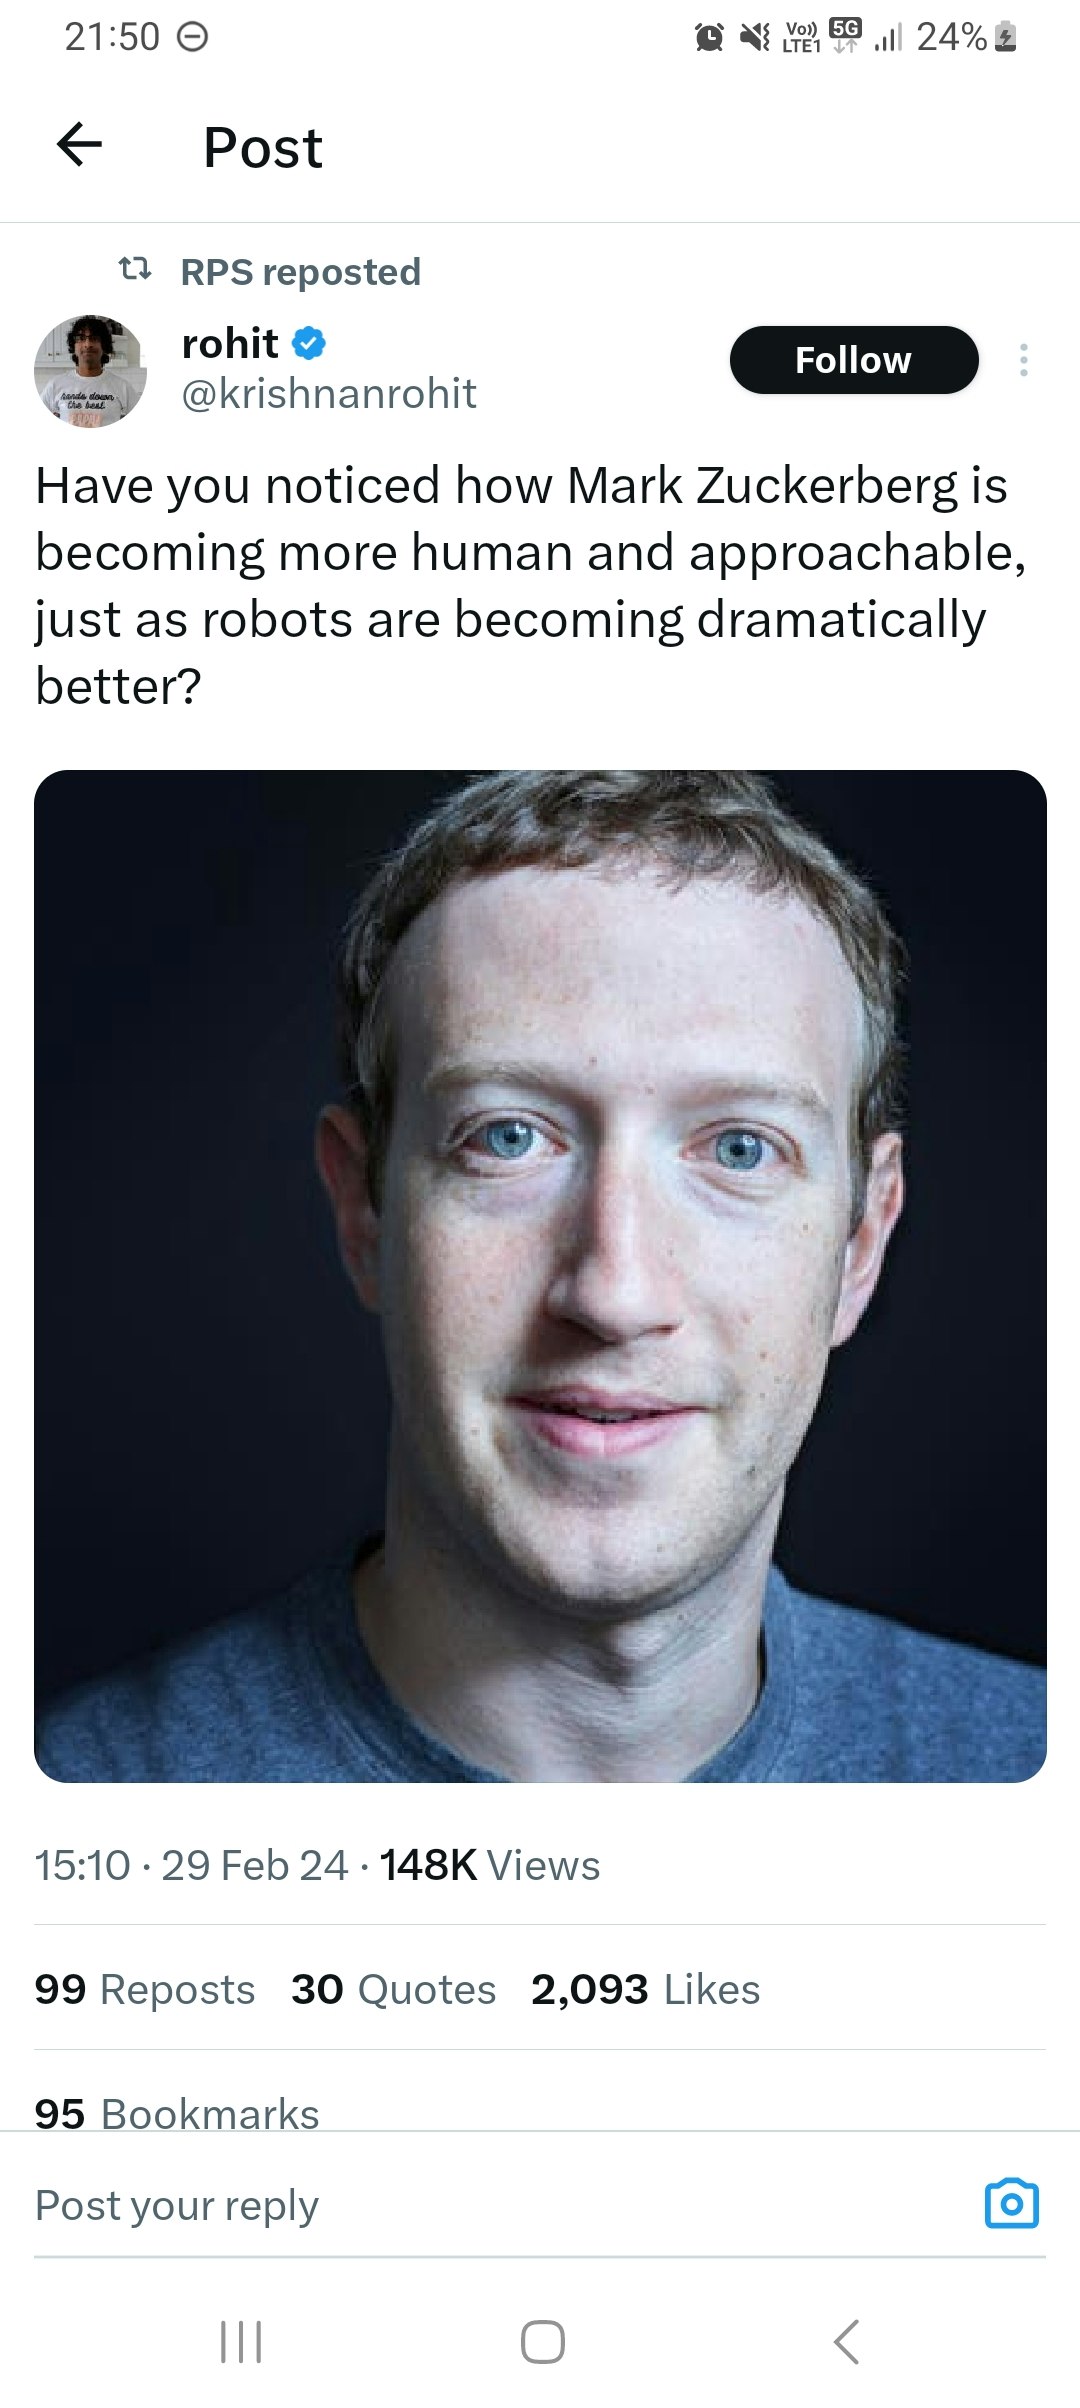Open rohit's profile avatar
Viewport: 1080px width, 2408px height.
coord(90,371)
